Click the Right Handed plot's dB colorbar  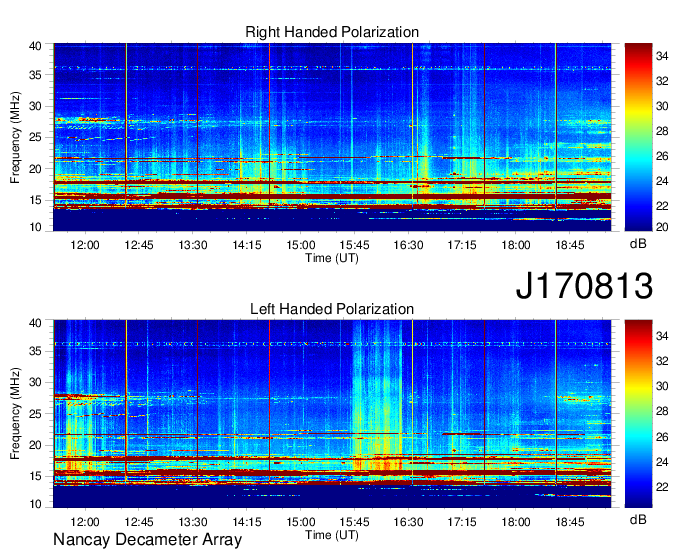(638, 137)
